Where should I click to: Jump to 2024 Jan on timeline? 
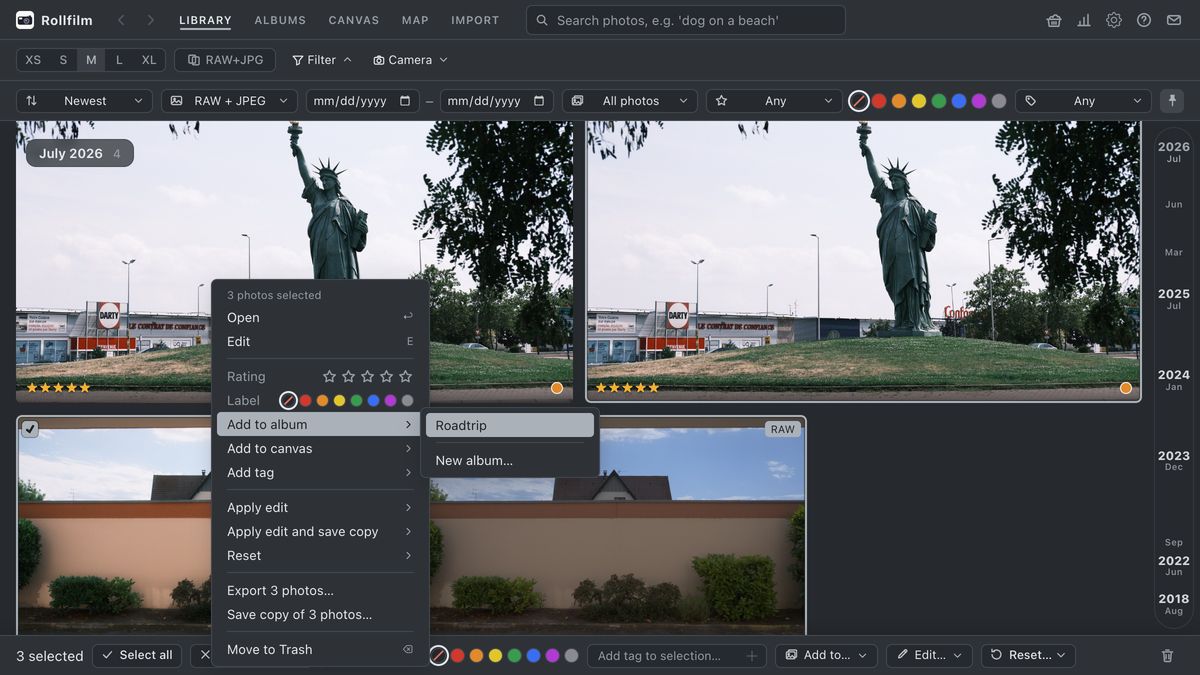tap(1173, 380)
